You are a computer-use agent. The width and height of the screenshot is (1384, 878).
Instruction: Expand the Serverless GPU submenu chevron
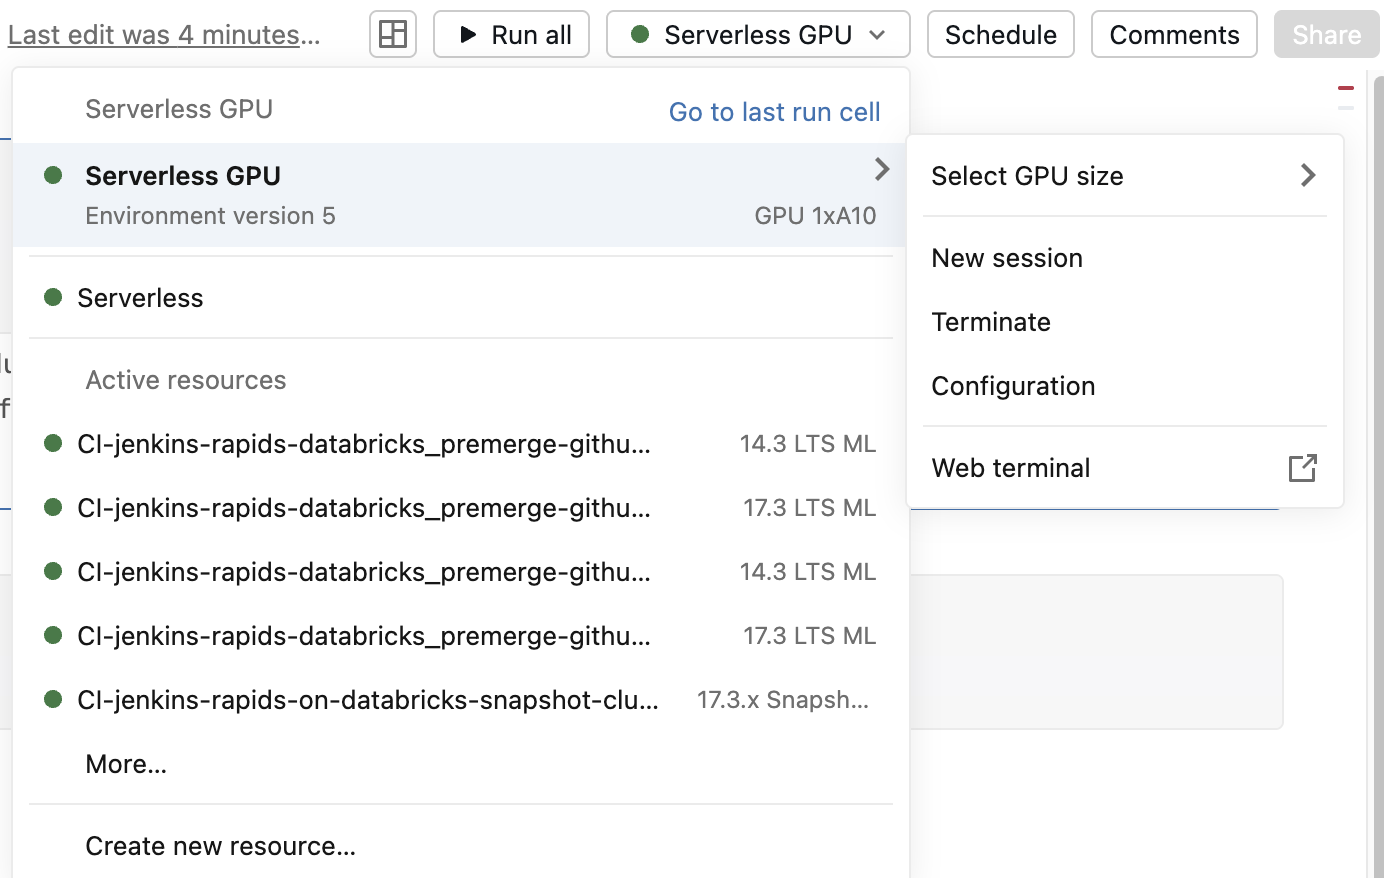pos(881,169)
